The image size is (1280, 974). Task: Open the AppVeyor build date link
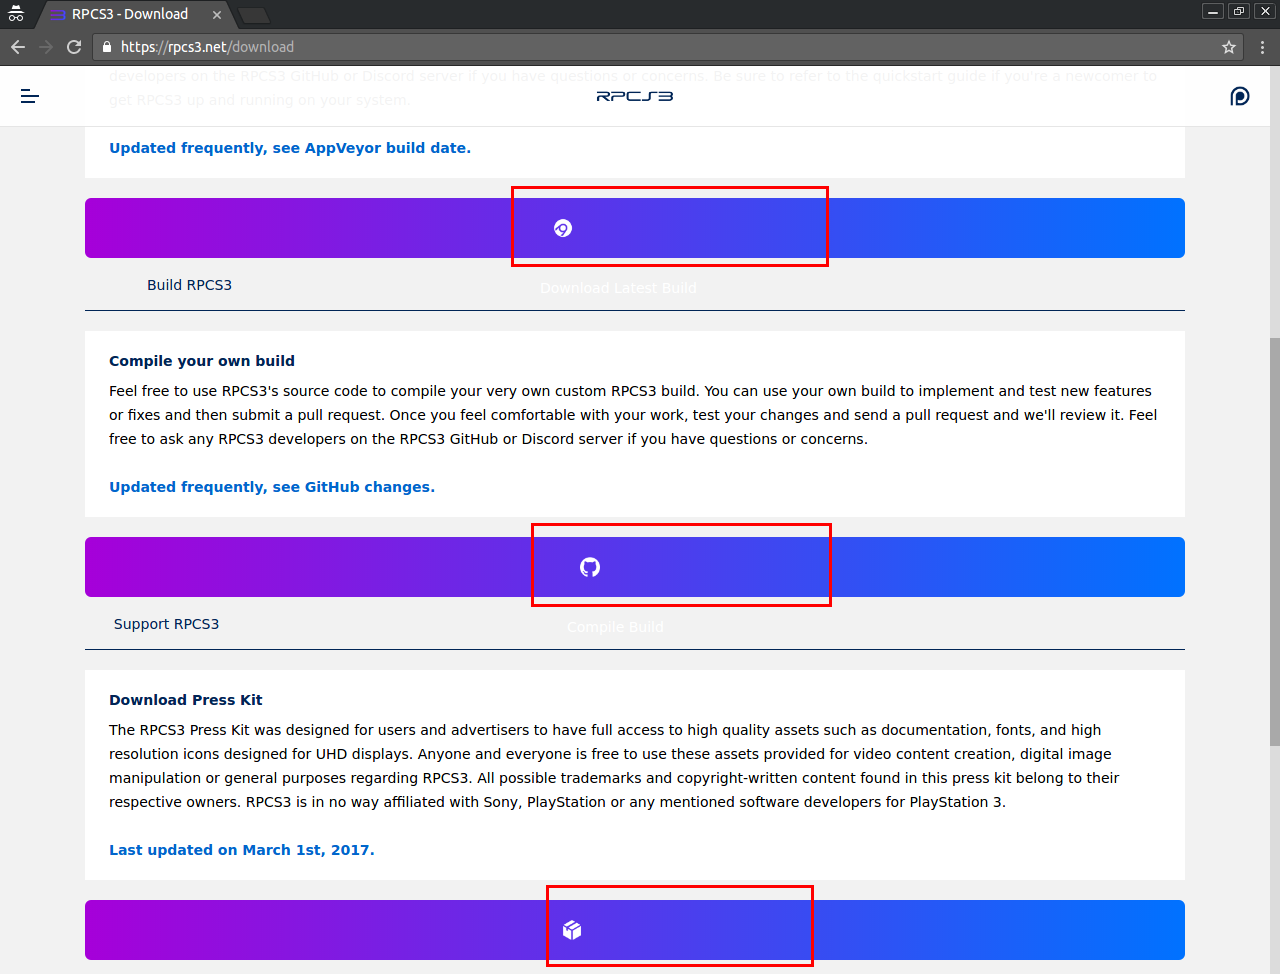tap(290, 148)
